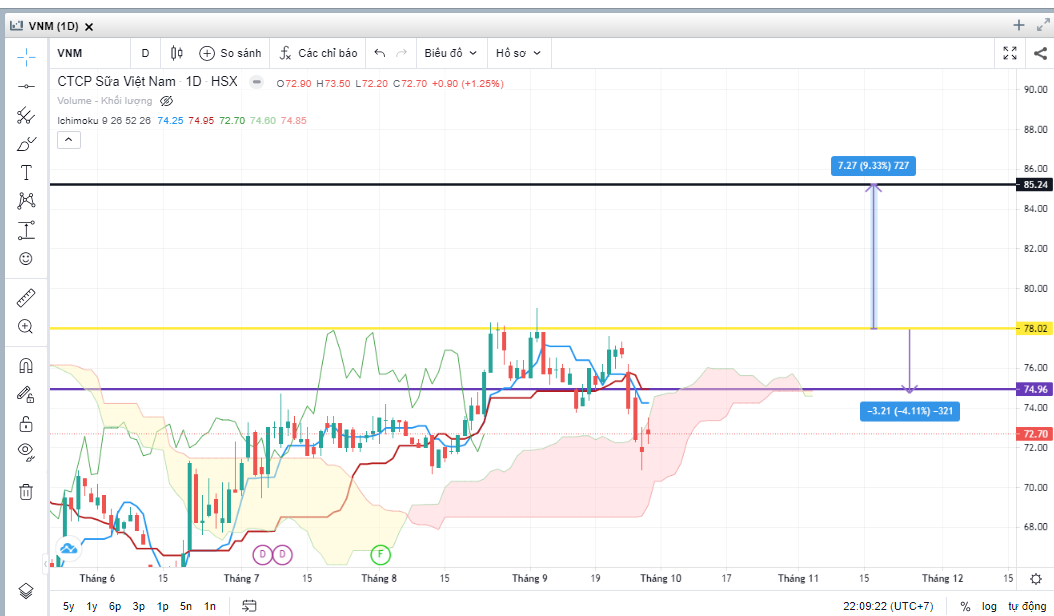Click the first purple D dividend marker
Image resolution: width=1054 pixels, height=616 pixels.
coord(262,555)
